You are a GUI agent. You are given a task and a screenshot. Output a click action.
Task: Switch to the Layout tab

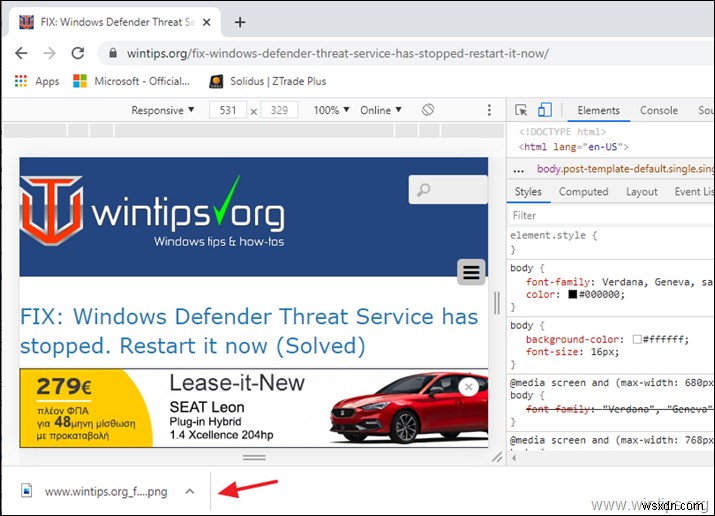(642, 191)
